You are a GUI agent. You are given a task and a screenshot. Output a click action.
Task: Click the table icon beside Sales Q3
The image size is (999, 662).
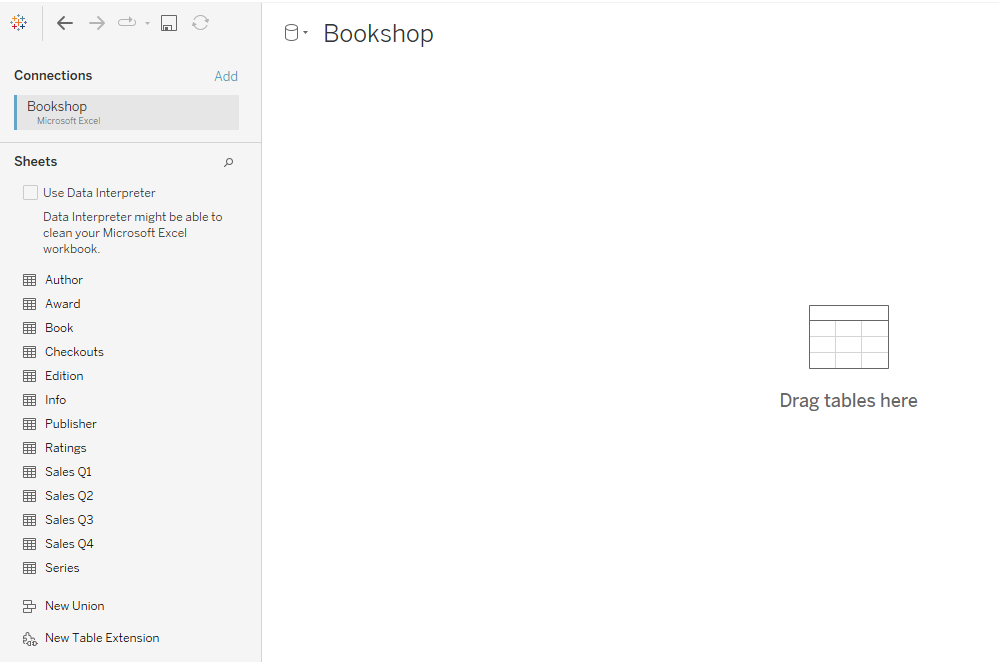pos(29,520)
